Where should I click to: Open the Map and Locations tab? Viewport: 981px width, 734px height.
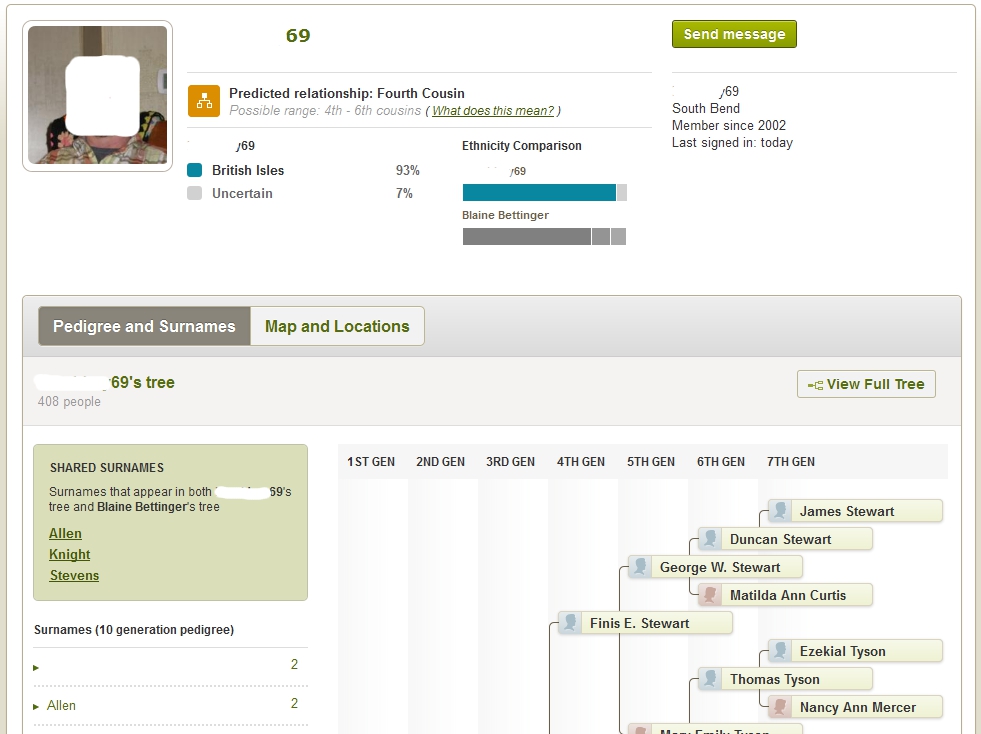[337, 326]
